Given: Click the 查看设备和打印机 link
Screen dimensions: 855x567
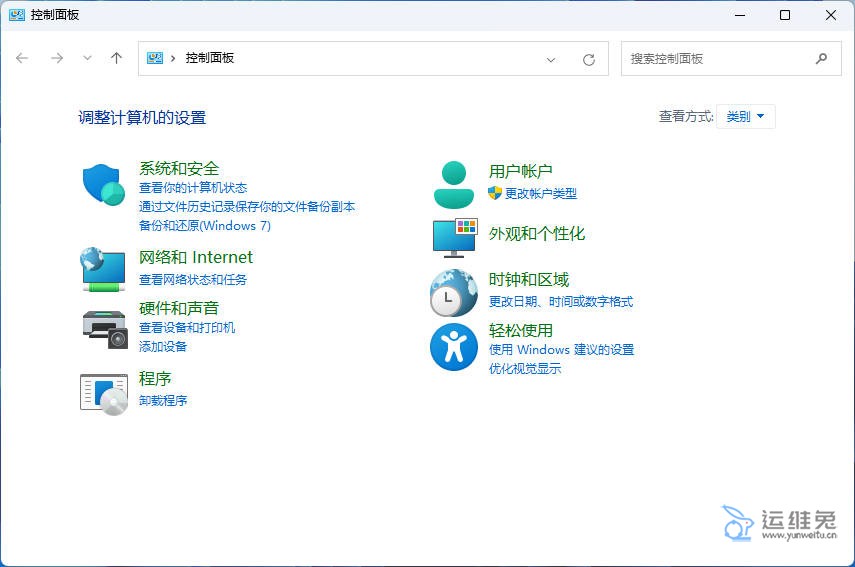Looking at the screenshot, I should (187, 328).
